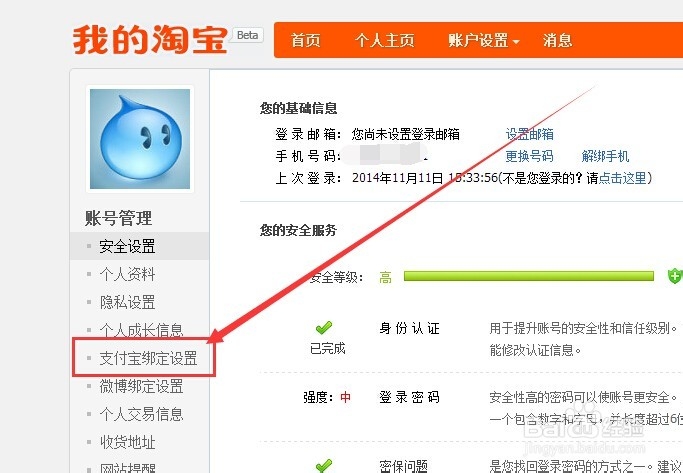Go to 首页 in the top navigation
683x473 pixels.
[x=305, y=41]
